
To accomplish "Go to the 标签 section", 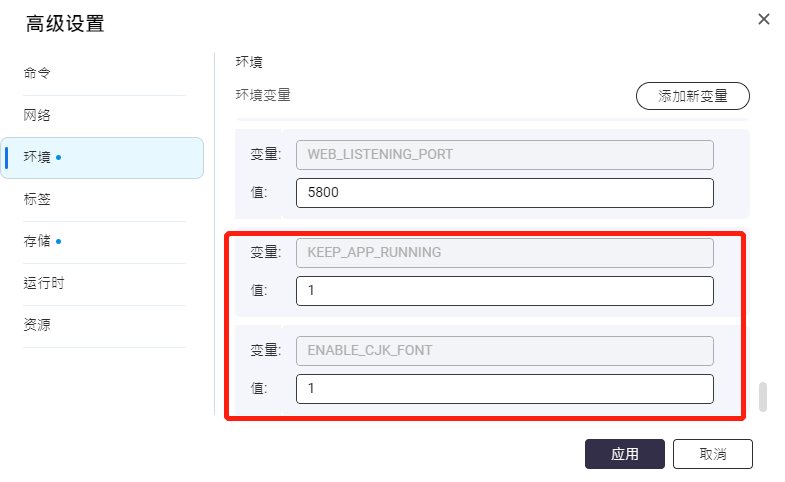I will (x=38, y=200).
